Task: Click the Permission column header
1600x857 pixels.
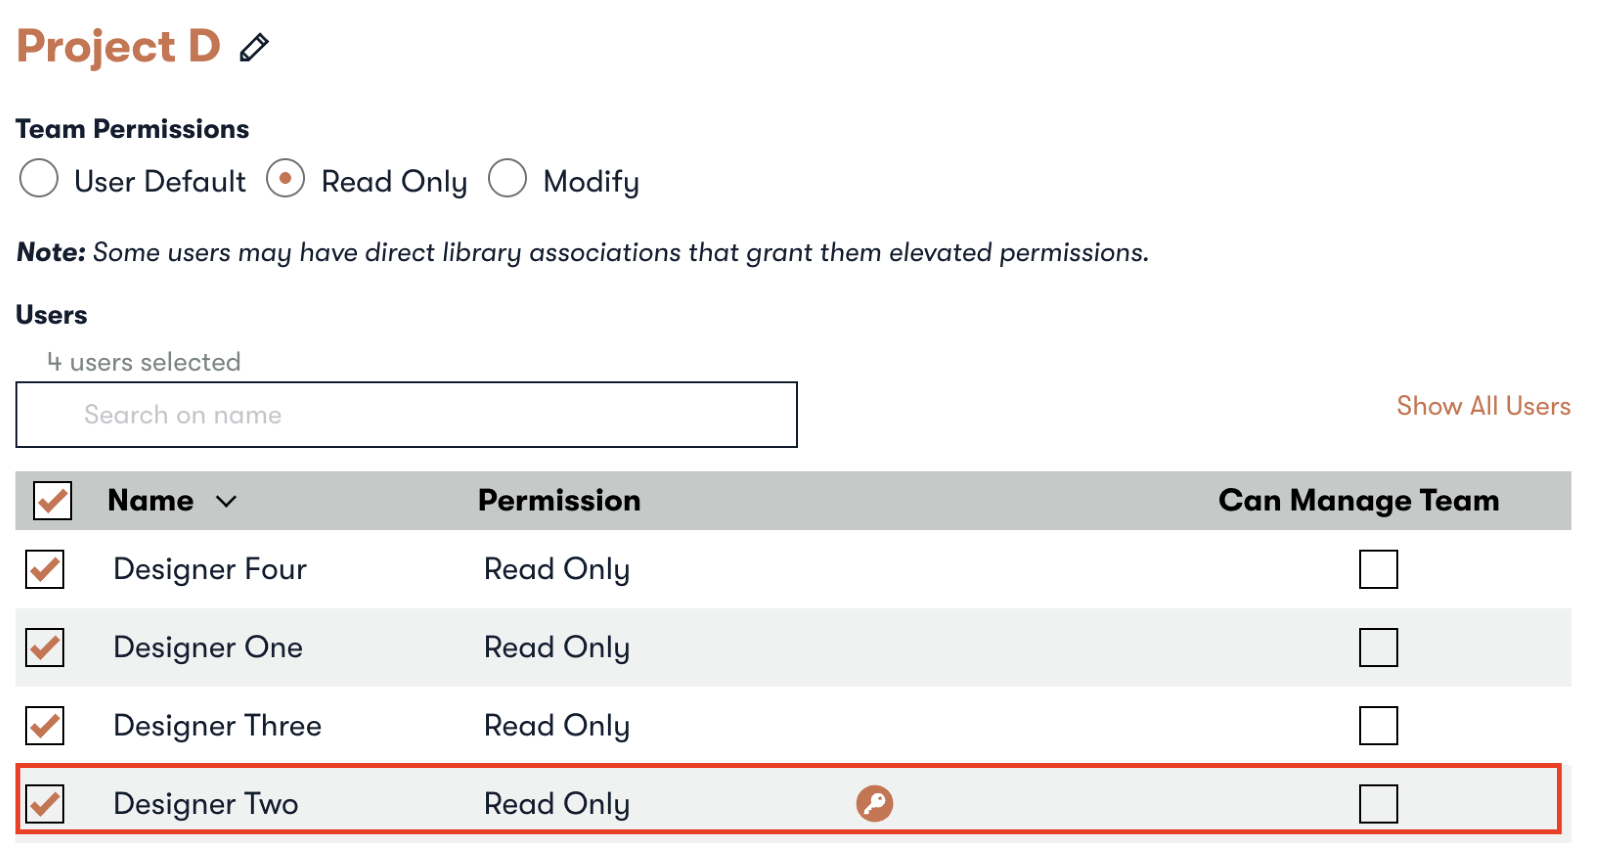Action: [559, 500]
